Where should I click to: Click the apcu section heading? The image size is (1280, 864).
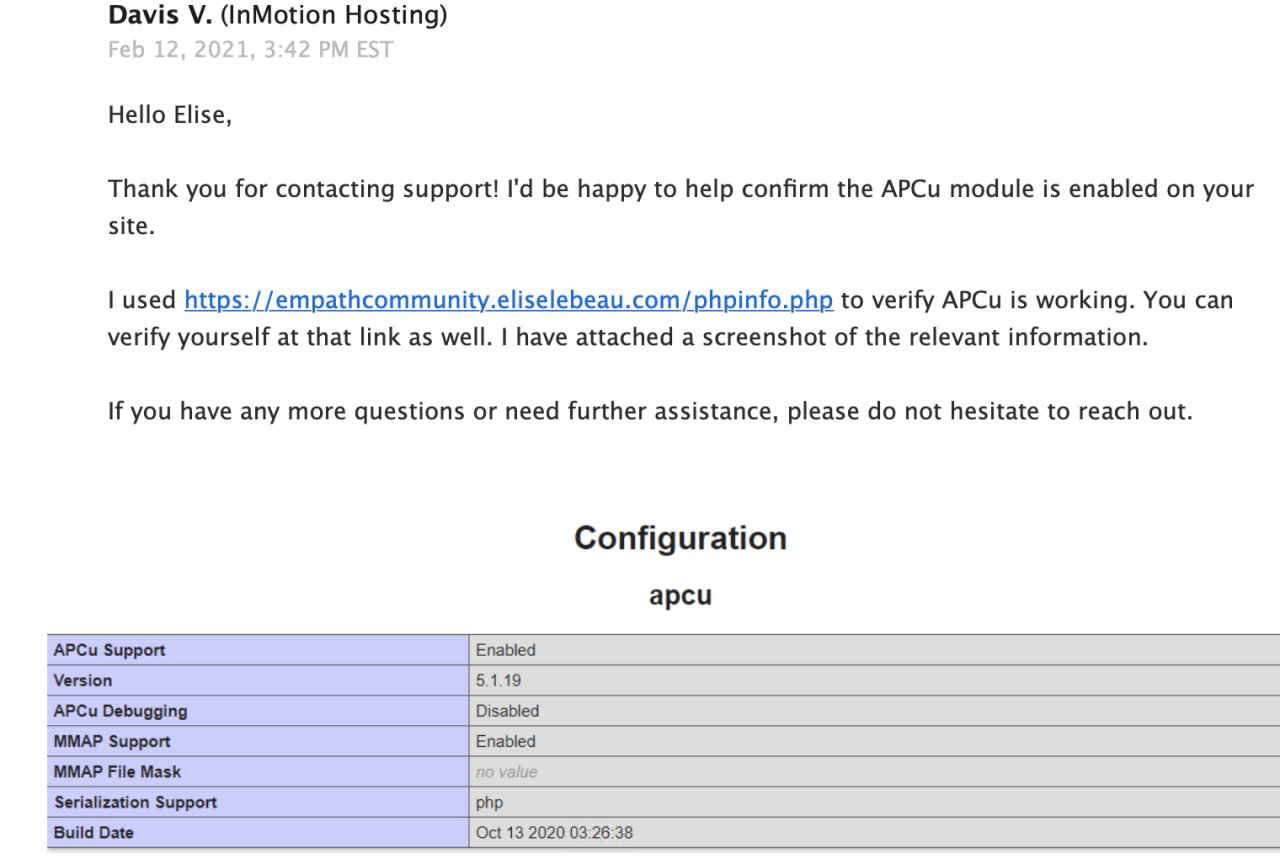coord(680,595)
